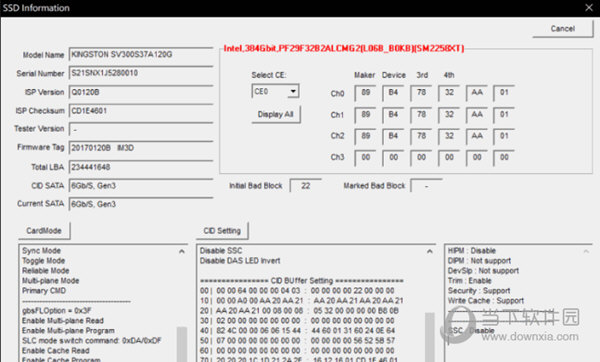Select 'Disable DAS LED Invert' line
Image resolution: width=600 pixels, height=362 pixels.
[x=240, y=261]
